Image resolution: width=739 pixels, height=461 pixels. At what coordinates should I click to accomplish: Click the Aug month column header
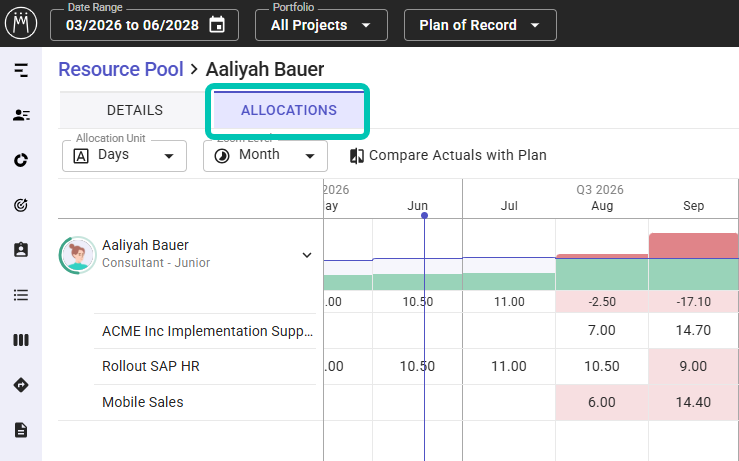click(x=602, y=206)
